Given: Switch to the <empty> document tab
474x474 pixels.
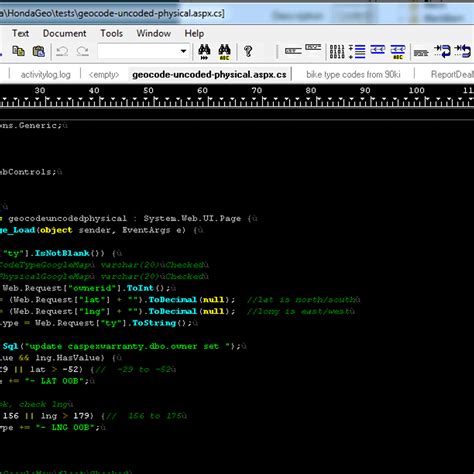Looking at the screenshot, I should pyautogui.click(x=104, y=74).
